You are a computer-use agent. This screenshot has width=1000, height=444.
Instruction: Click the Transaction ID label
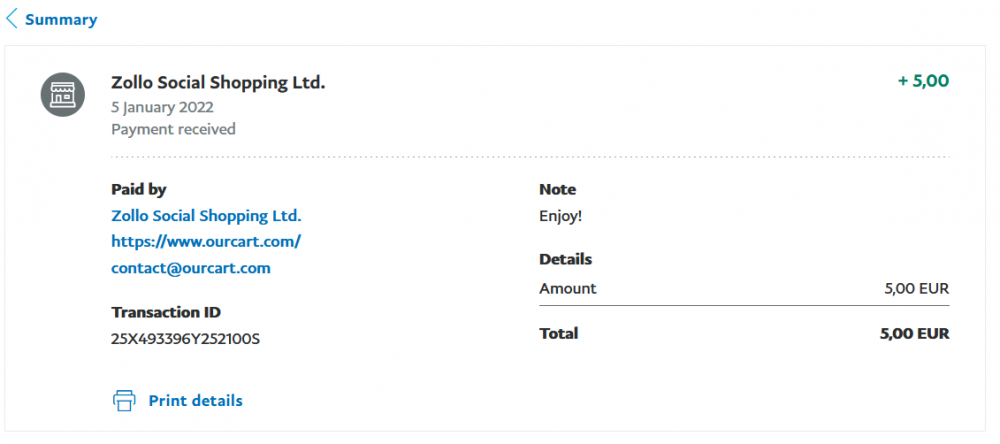pyautogui.click(x=166, y=313)
